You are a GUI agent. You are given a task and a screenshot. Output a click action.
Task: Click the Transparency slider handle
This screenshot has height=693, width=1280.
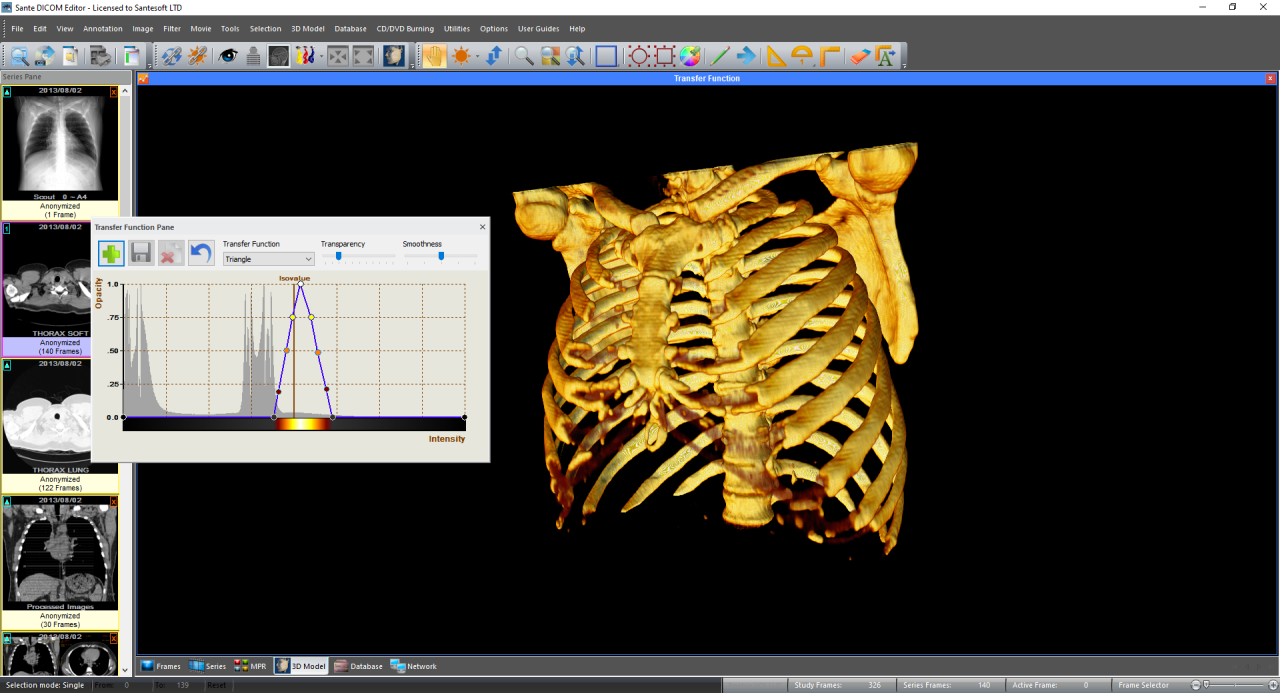point(339,256)
